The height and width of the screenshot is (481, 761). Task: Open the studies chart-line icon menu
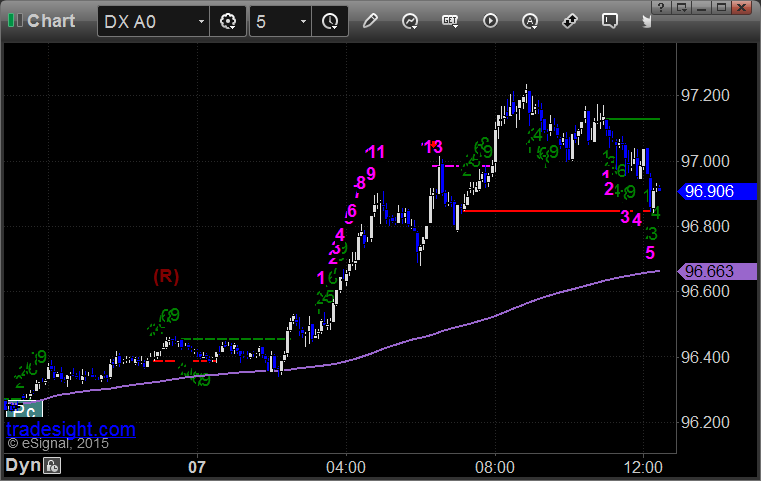point(410,21)
